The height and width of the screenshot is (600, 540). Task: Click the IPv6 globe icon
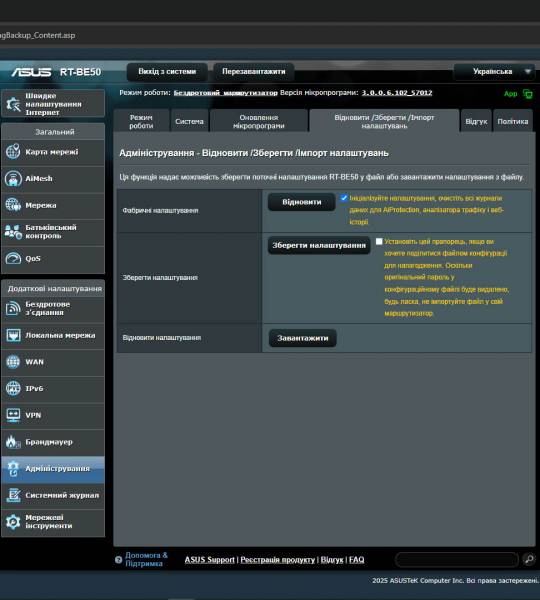click(13, 388)
